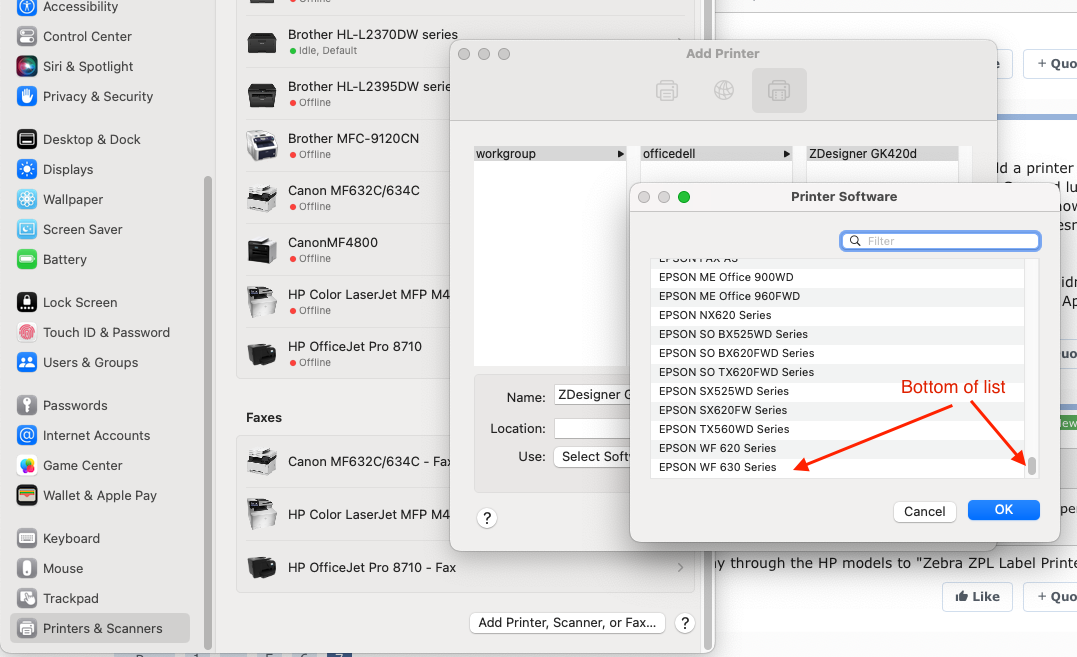Click Printer Software list scrollbar thumb
Image resolution: width=1077 pixels, height=657 pixels.
[1032, 465]
